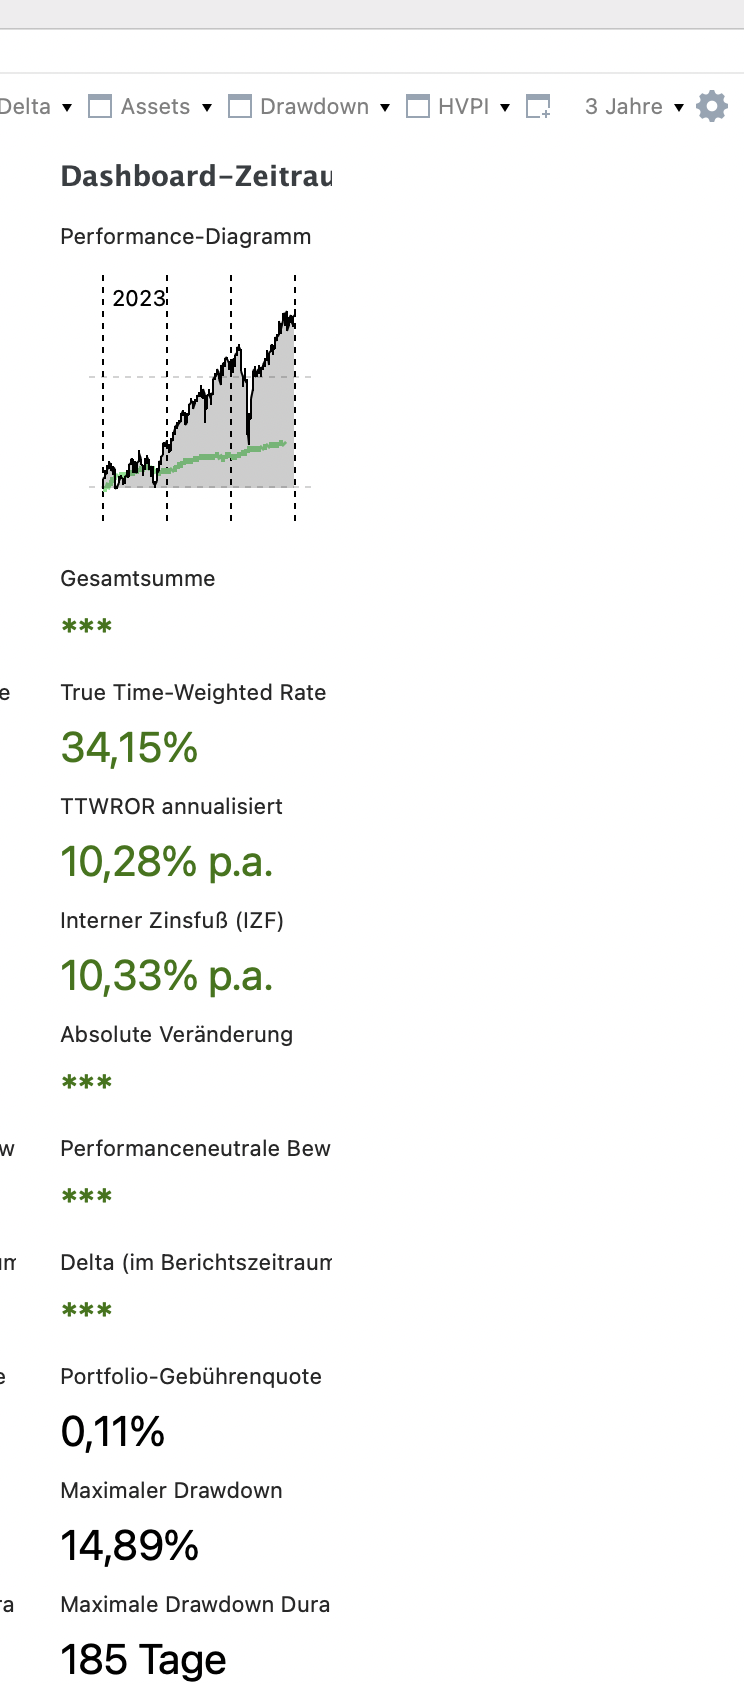The image size is (744, 1684).
Task: Click the performance chart thumbnail
Action: tap(199, 398)
